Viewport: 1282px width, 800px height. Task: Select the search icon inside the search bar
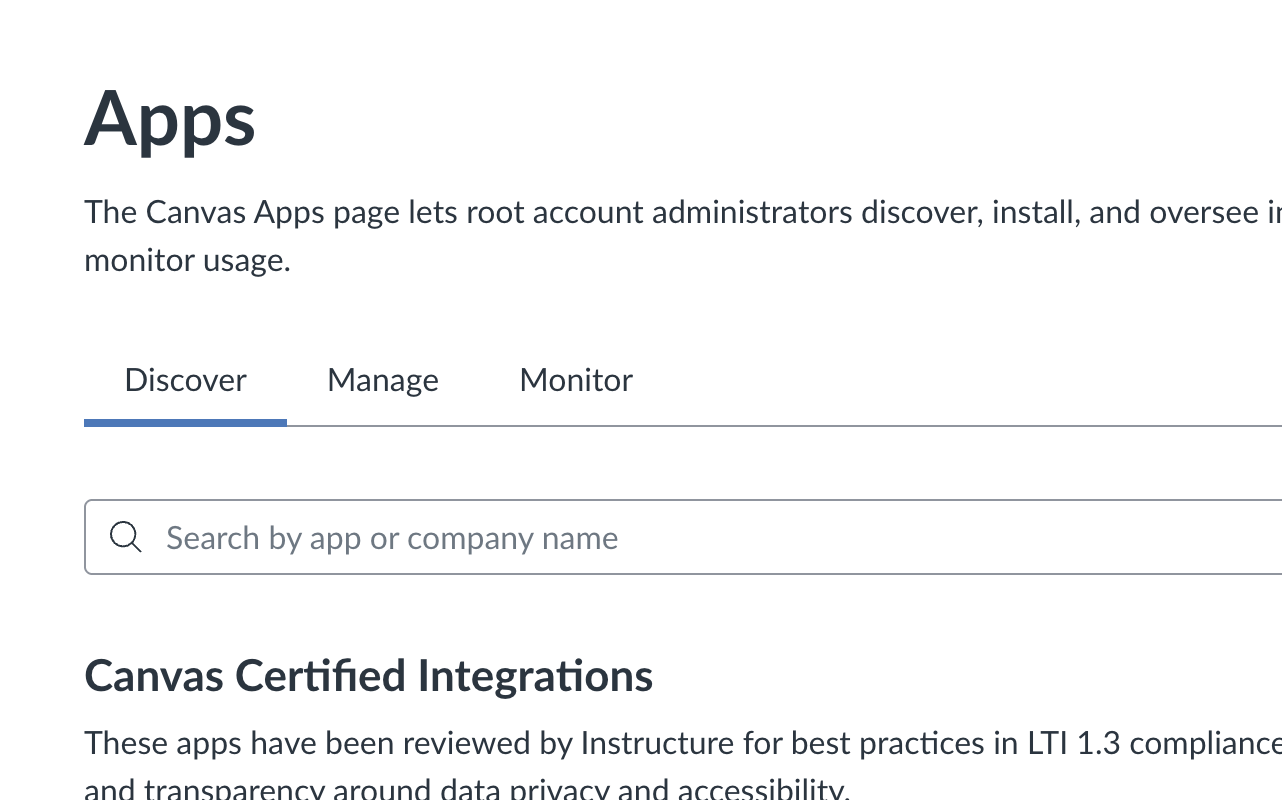pos(125,537)
